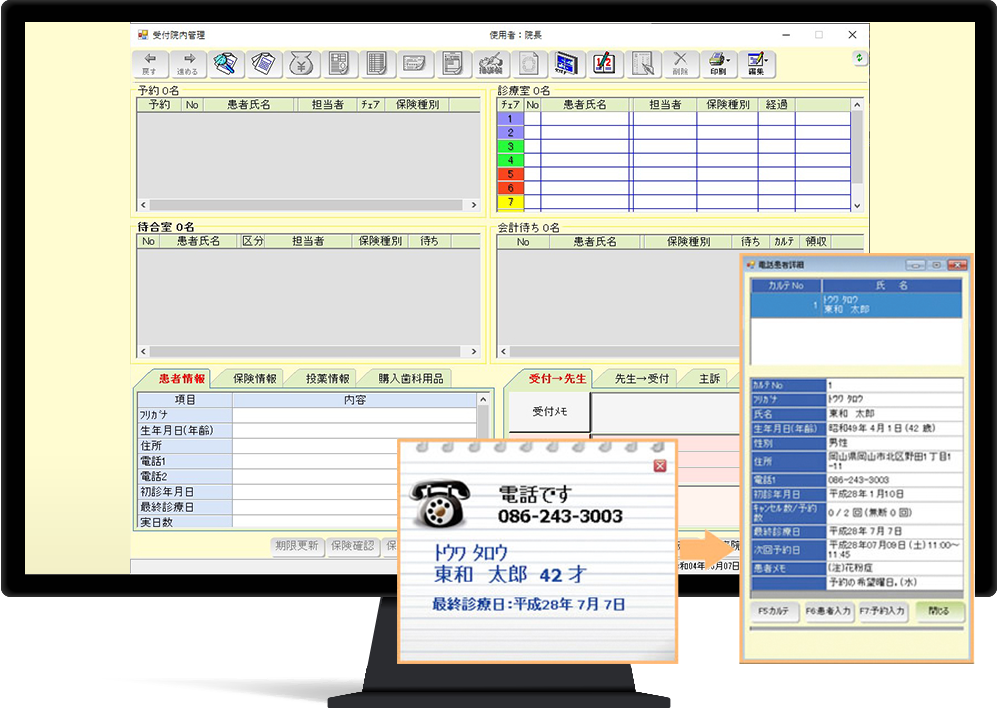The width and height of the screenshot is (1000, 708).
Task: Select patient row 東和 太郎 in list
Action: coord(856,304)
